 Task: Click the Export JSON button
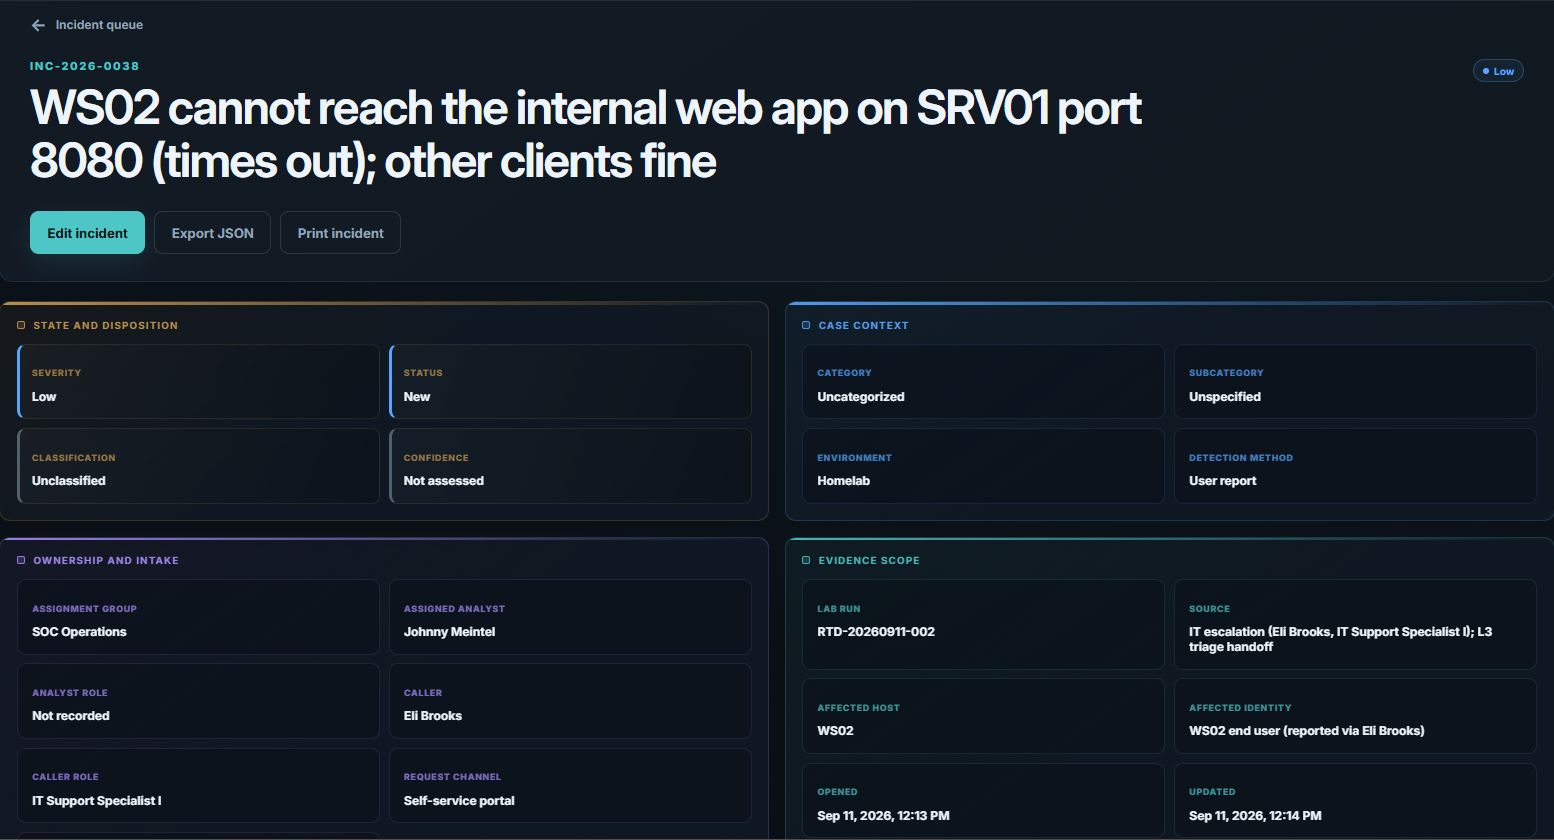[212, 232]
